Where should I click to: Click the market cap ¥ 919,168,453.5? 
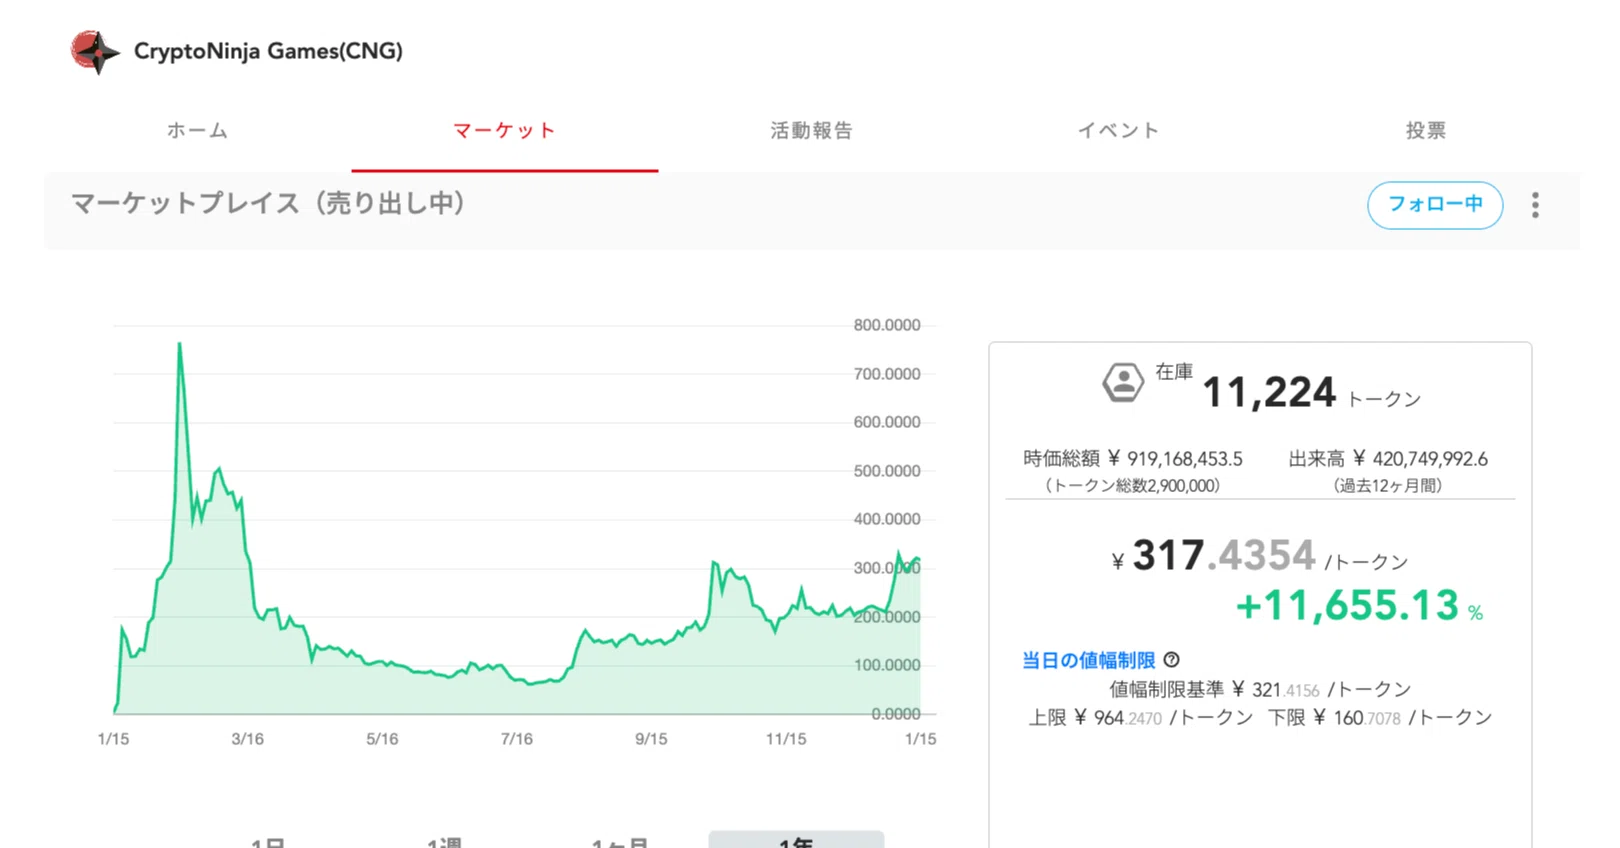point(1174,459)
